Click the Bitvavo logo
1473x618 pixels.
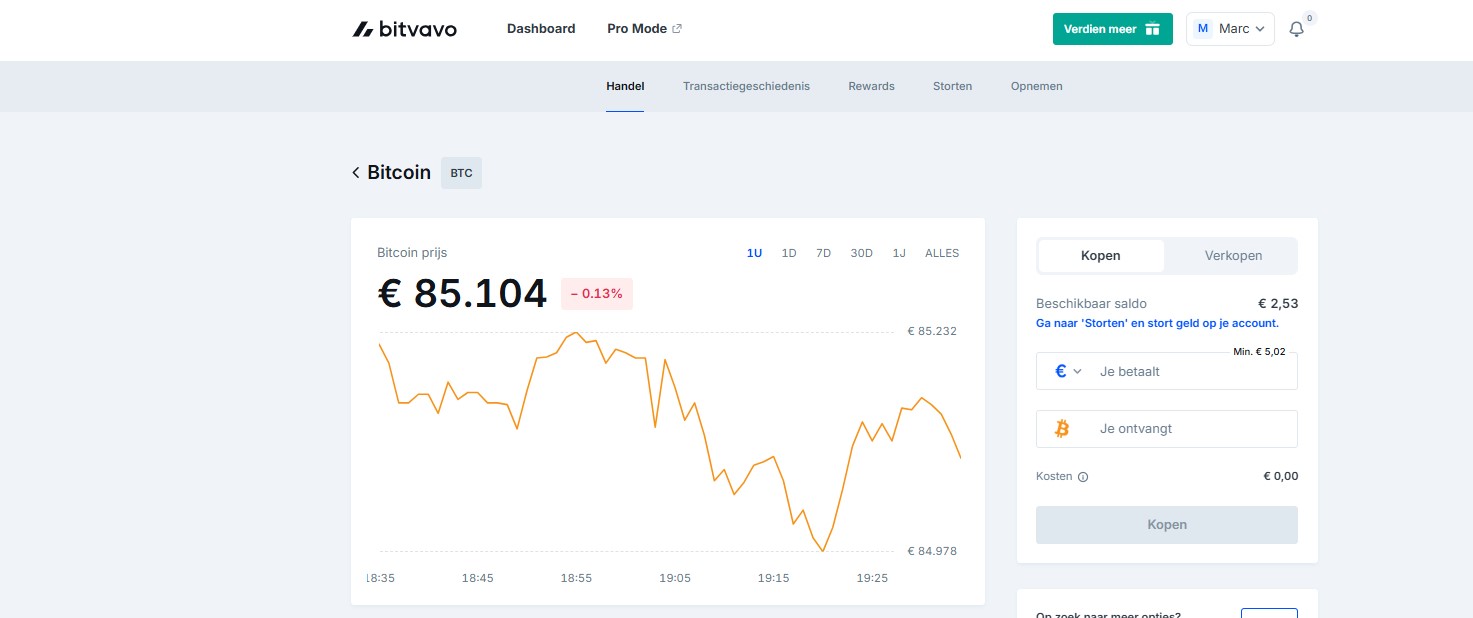pos(404,29)
